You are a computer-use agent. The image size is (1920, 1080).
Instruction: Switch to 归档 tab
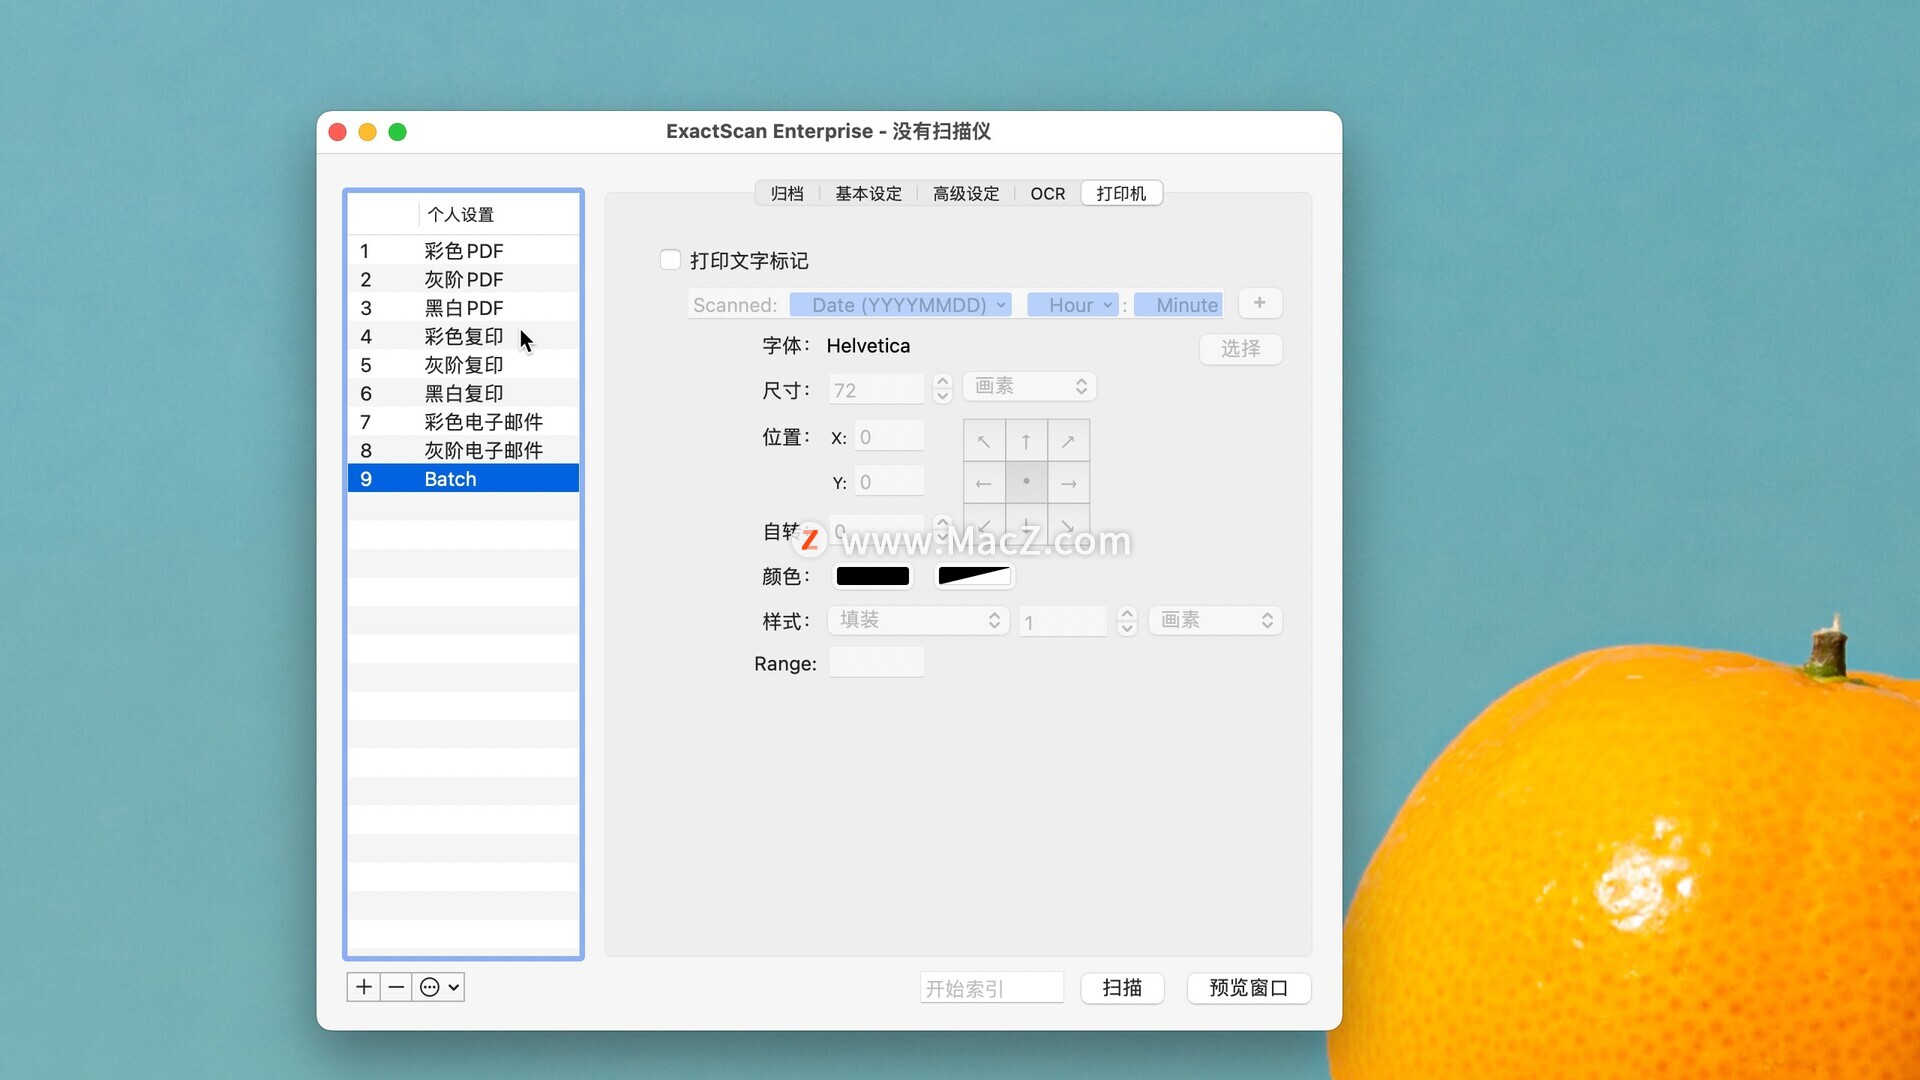[x=787, y=193]
